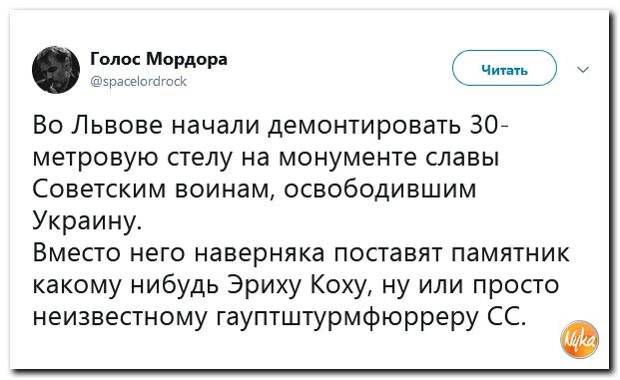620x380 pixels.
Task: Click the word Украину ending the first paragraph
Action: [x=86, y=221]
